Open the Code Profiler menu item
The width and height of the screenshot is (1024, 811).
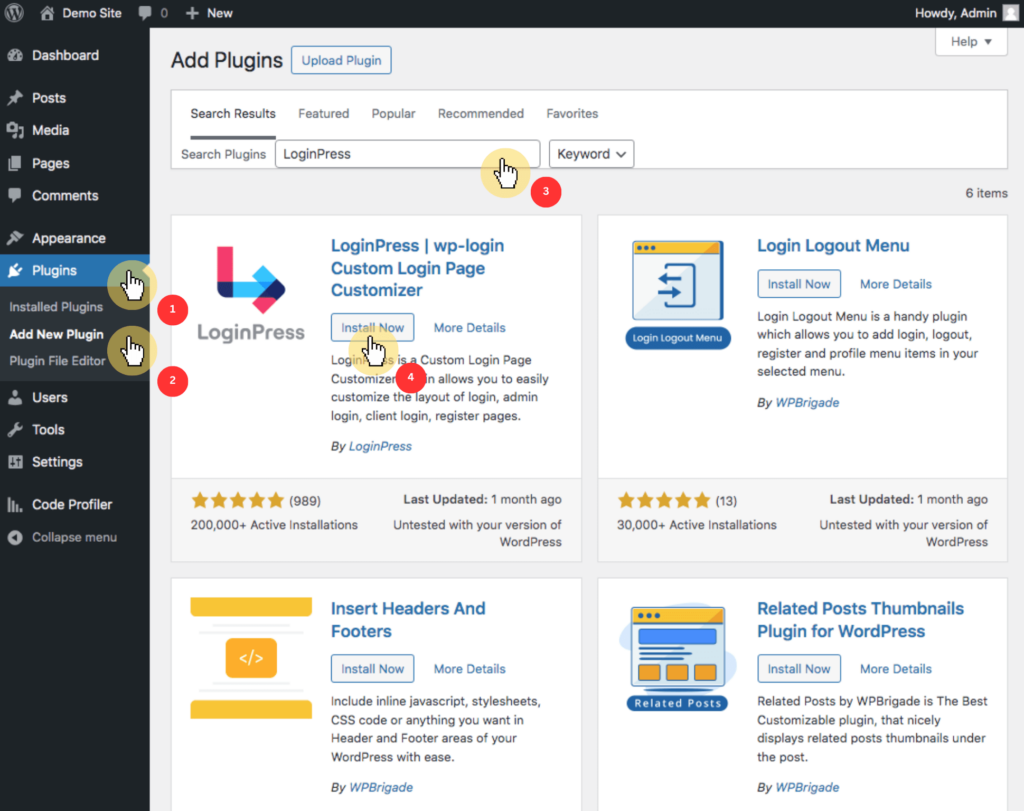pos(72,504)
